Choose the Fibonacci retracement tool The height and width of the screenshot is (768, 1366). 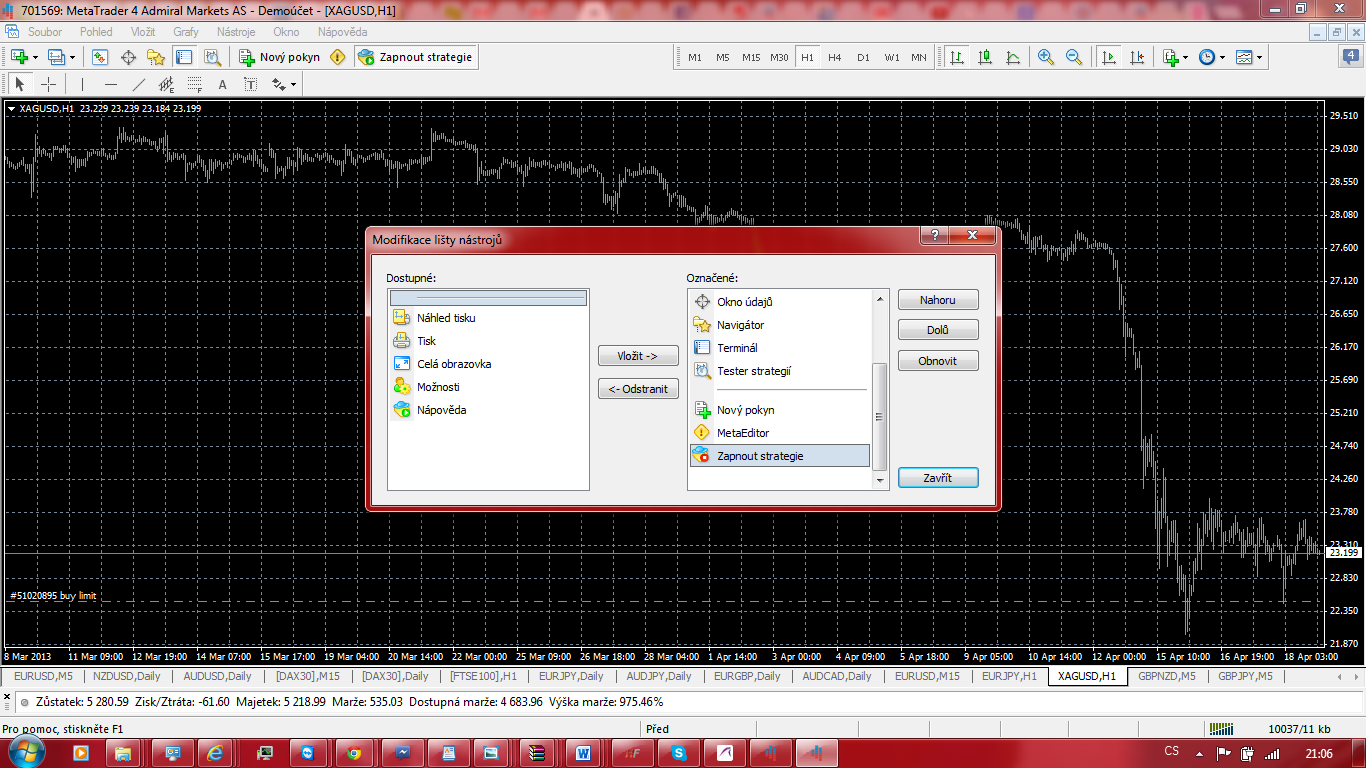194,84
